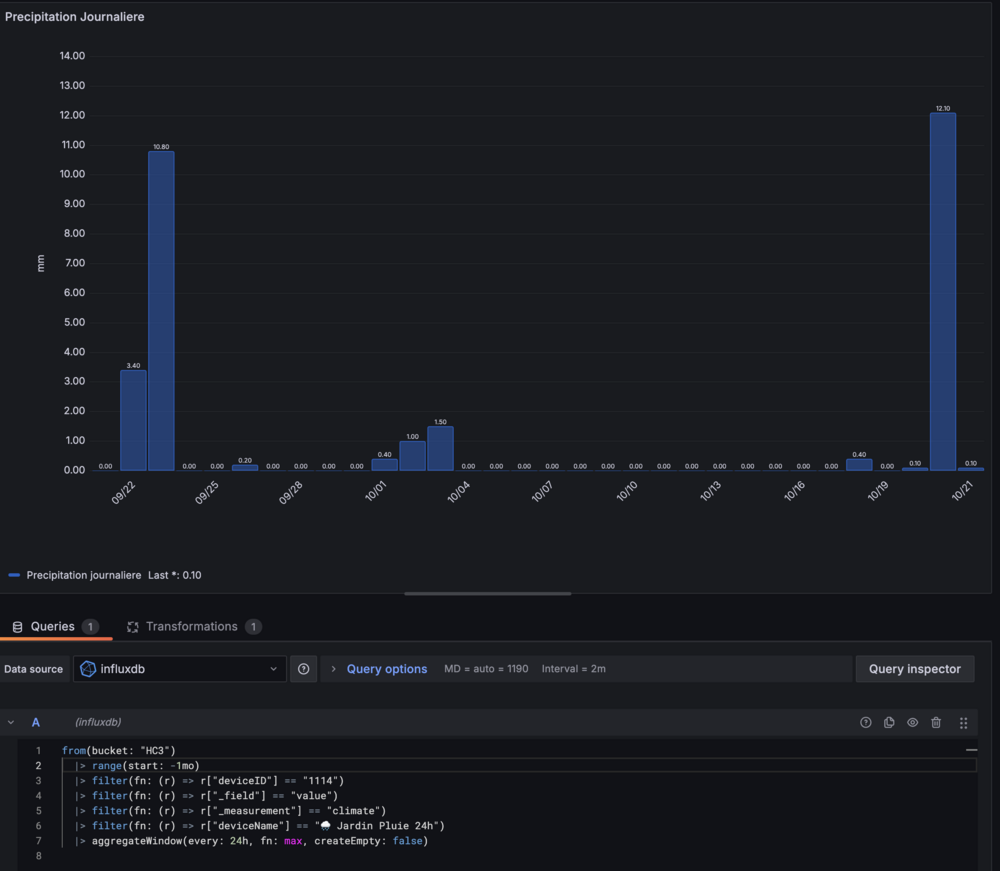Delete query A with trash icon
Image resolution: width=1000 pixels, height=871 pixels.
pos(936,722)
